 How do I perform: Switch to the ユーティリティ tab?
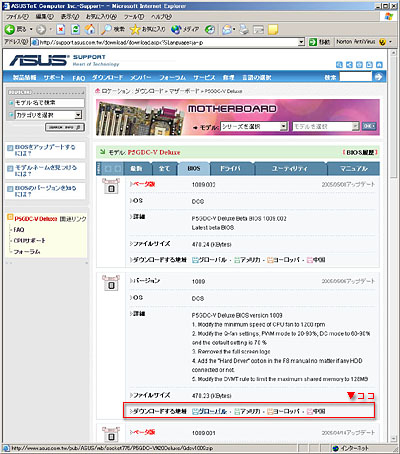click(289, 169)
